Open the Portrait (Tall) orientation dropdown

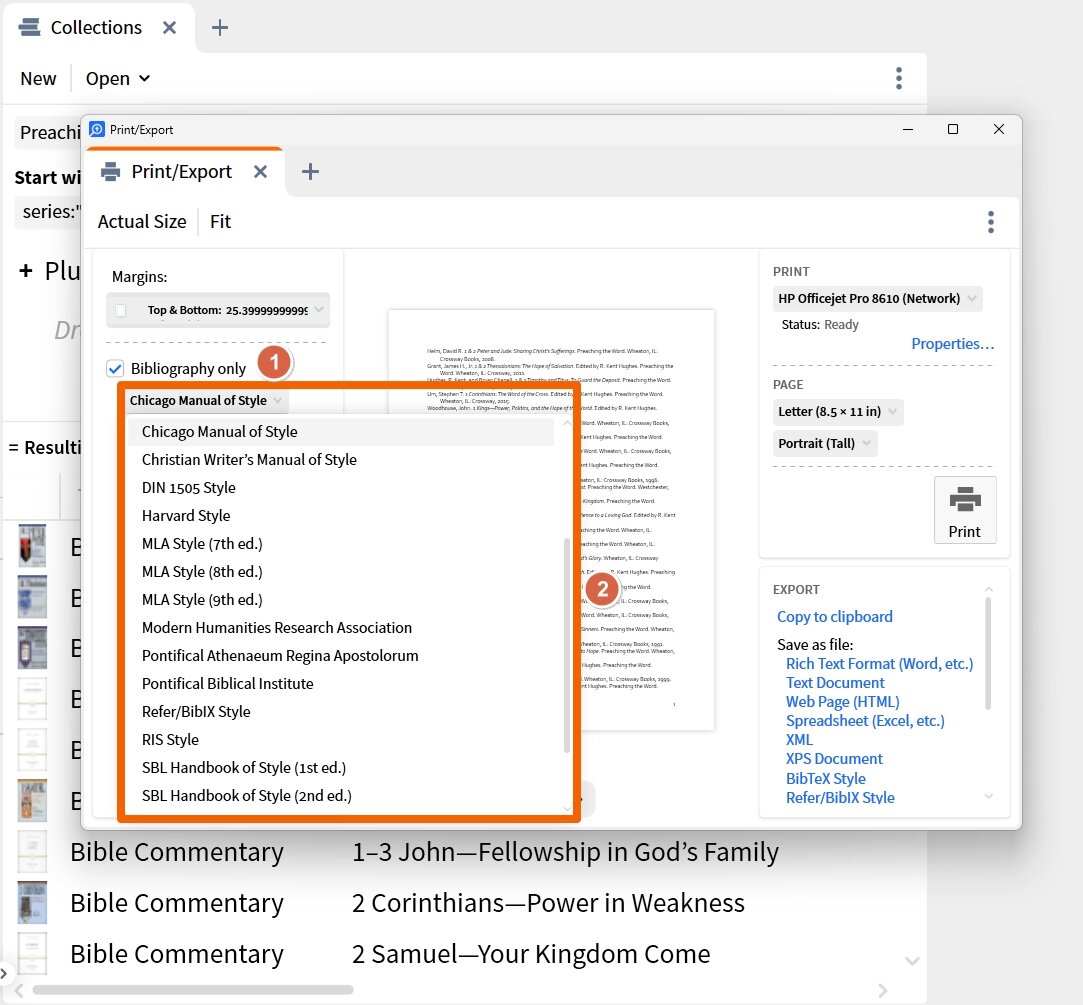coord(825,444)
